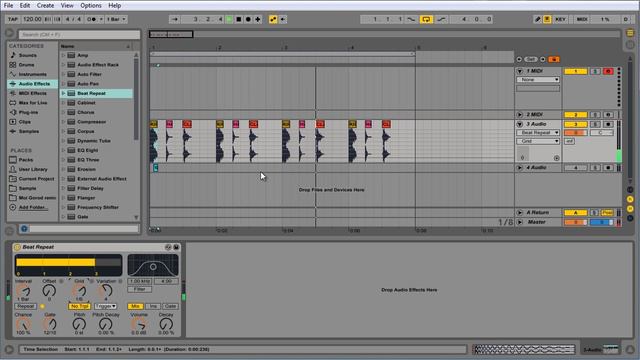Open the File menu

pyautogui.click(x=9, y=5)
